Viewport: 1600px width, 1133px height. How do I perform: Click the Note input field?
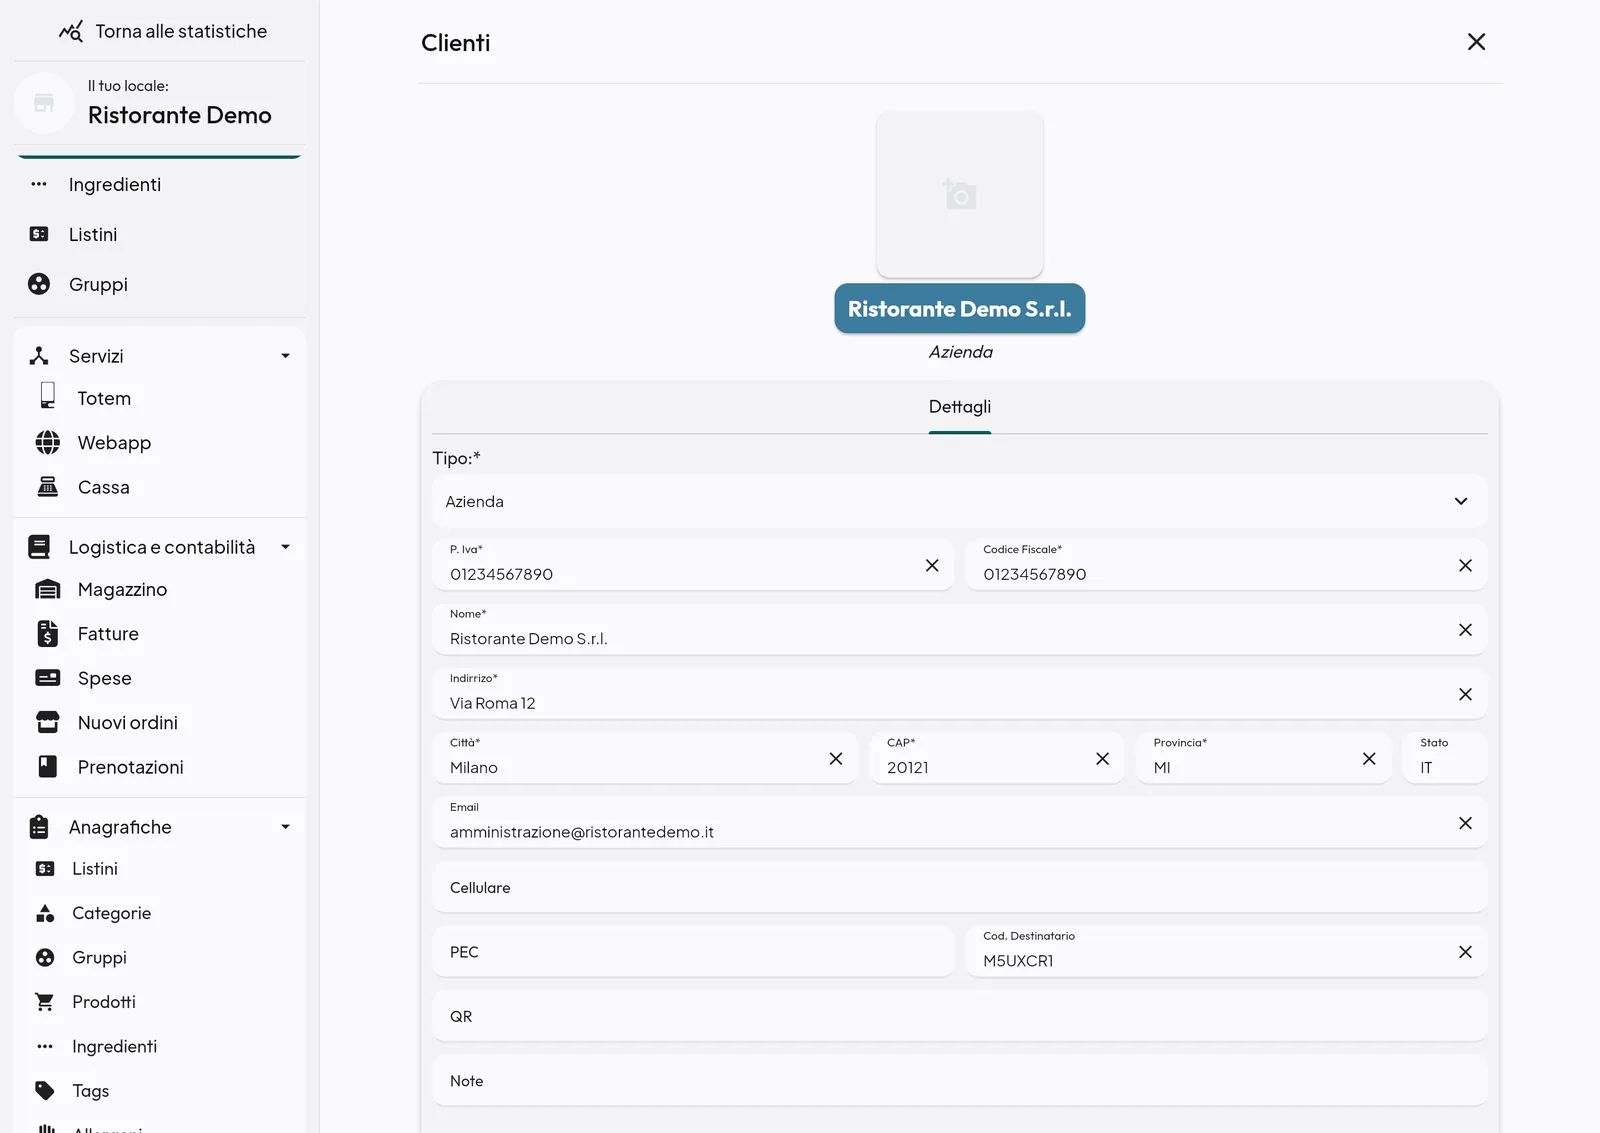960,1081
